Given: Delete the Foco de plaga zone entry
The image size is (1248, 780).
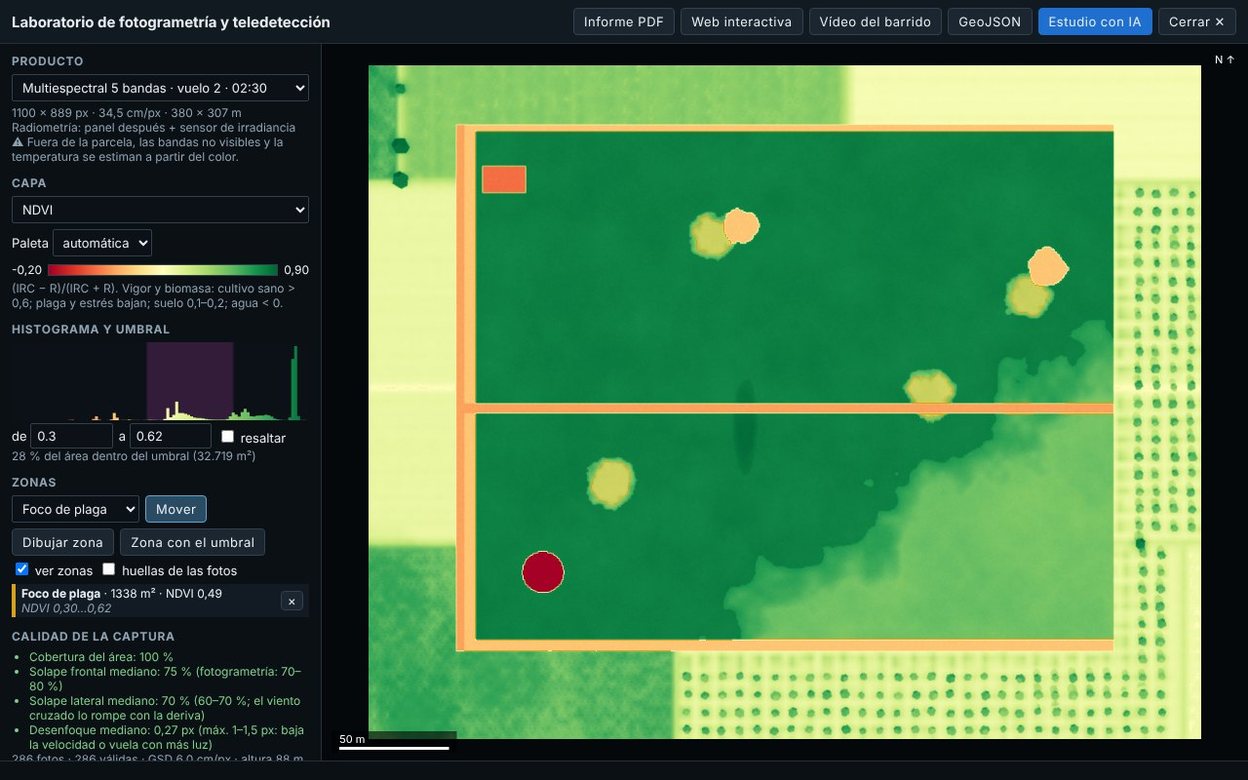Looking at the screenshot, I should tap(291, 601).
